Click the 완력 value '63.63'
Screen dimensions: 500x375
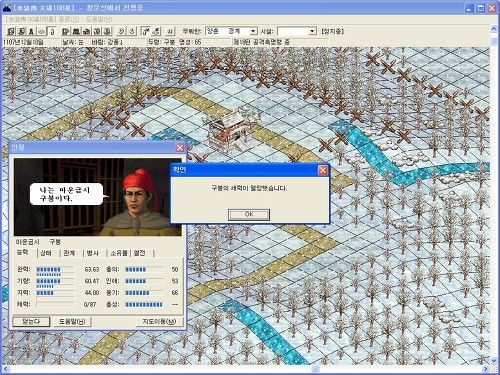pos(92,269)
